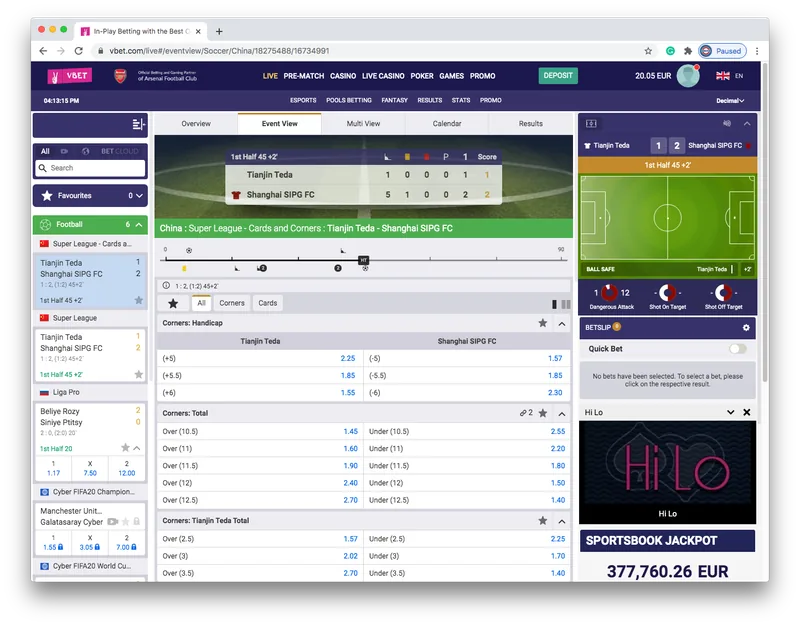Favourite the Corners: Handicap market
Image resolution: width=800 pixels, height=626 pixels.
tap(543, 323)
